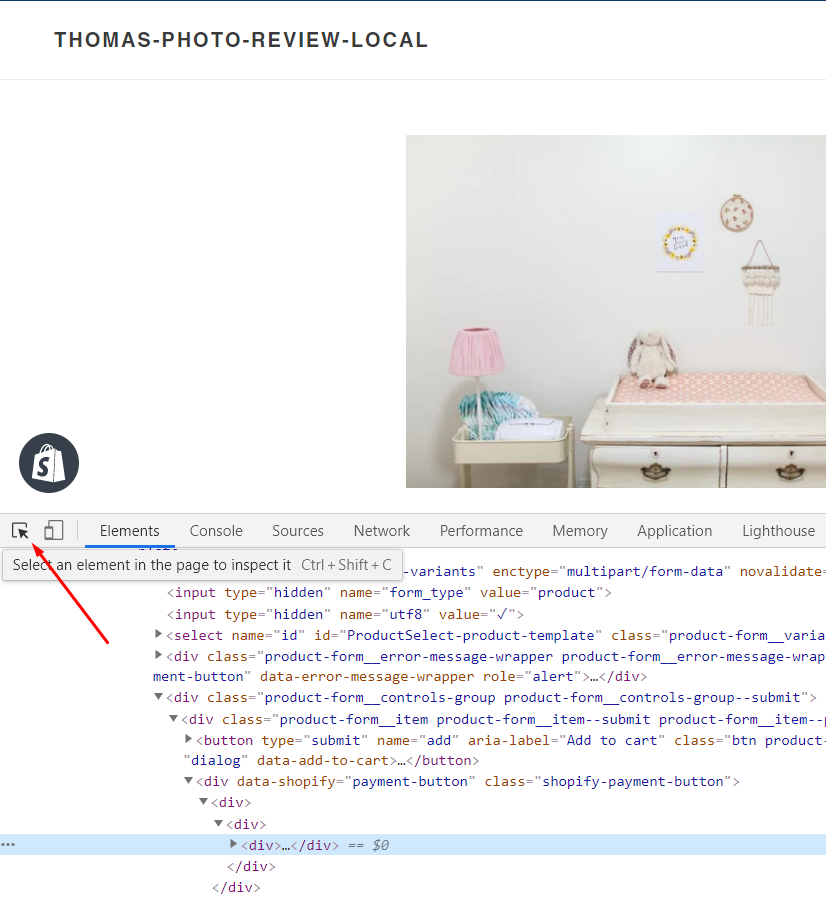Screen dimensions: 826x897
Task: Select the "dialog" data-add-to-cart closing line
Action: [331, 761]
